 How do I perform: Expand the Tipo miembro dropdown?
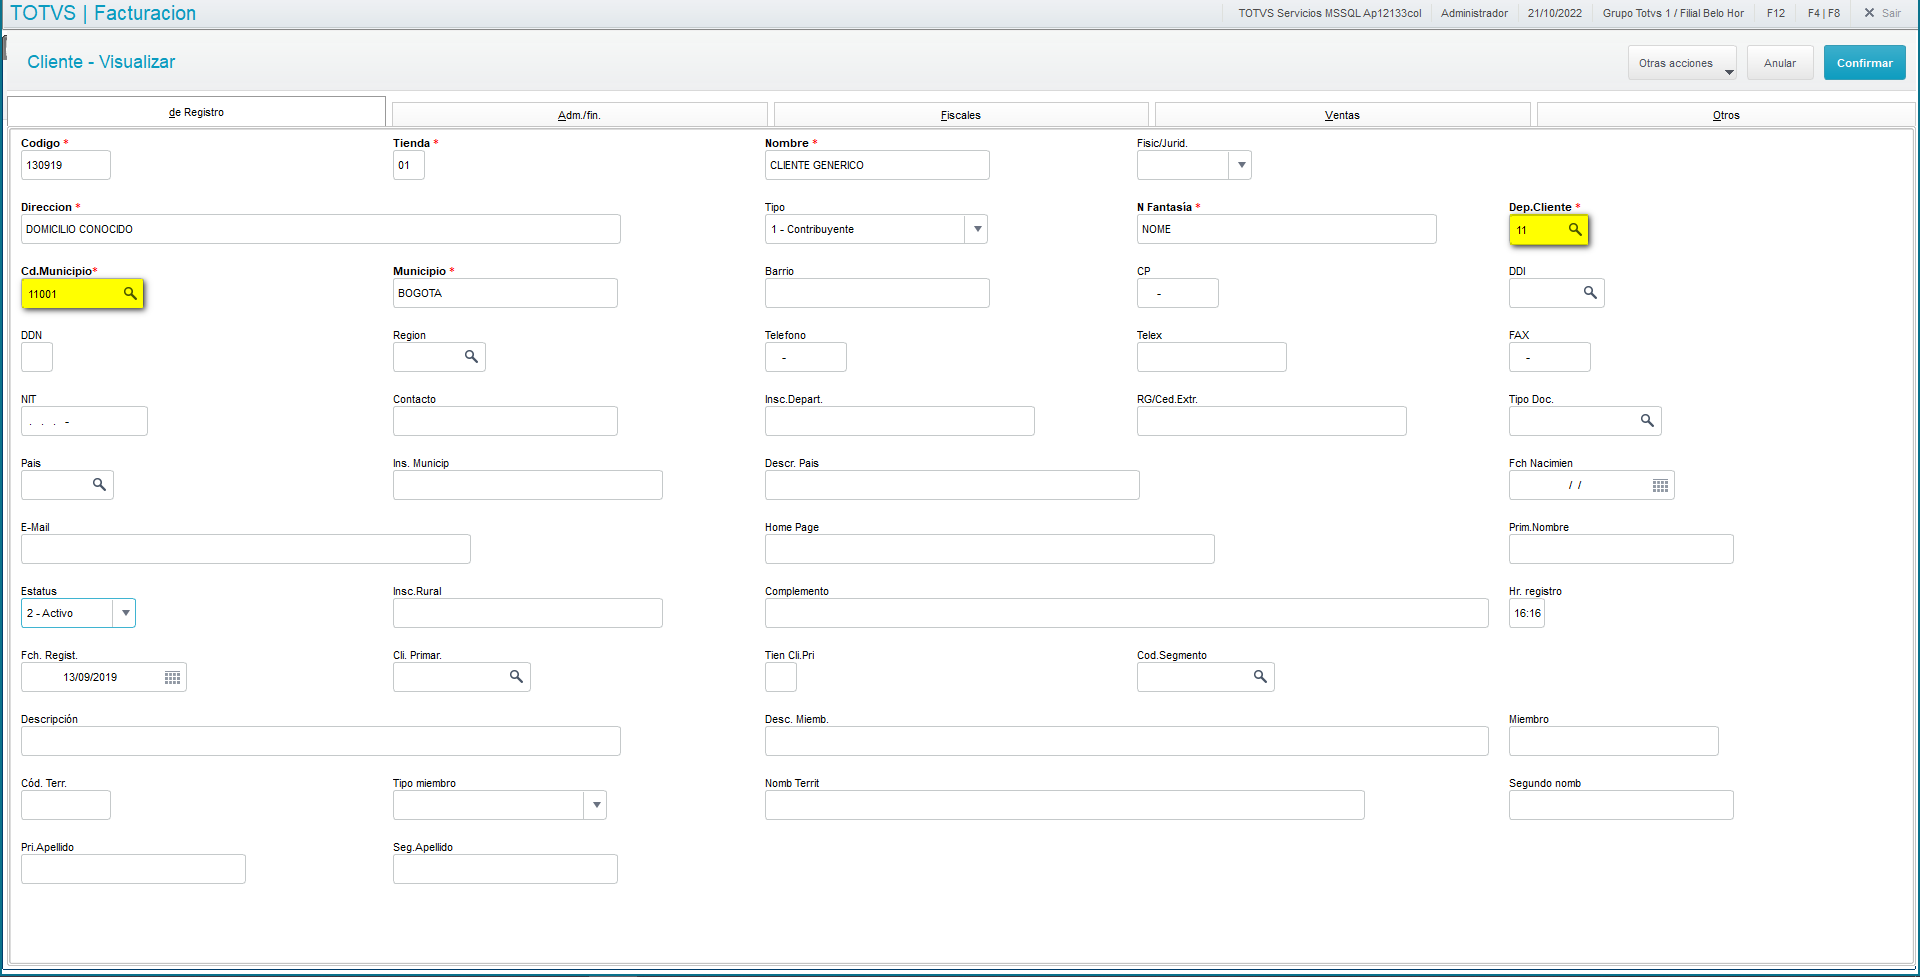click(596, 805)
